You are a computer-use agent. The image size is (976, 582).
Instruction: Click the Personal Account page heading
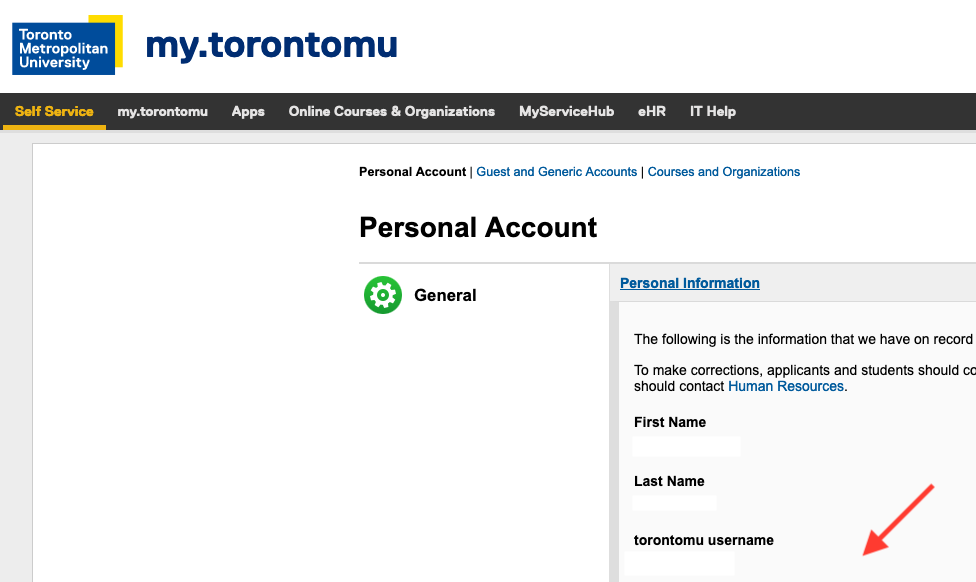click(478, 227)
